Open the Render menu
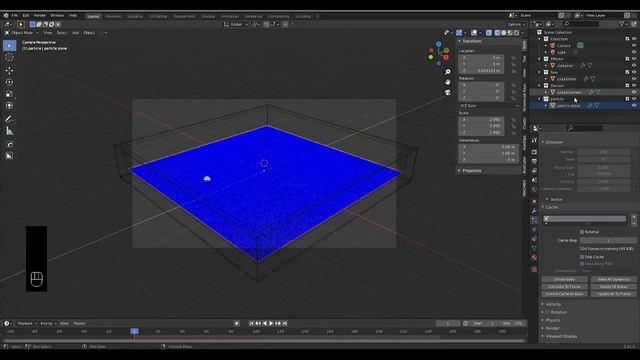Image resolution: width=640 pixels, height=360 pixels. (x=40, y=16)
